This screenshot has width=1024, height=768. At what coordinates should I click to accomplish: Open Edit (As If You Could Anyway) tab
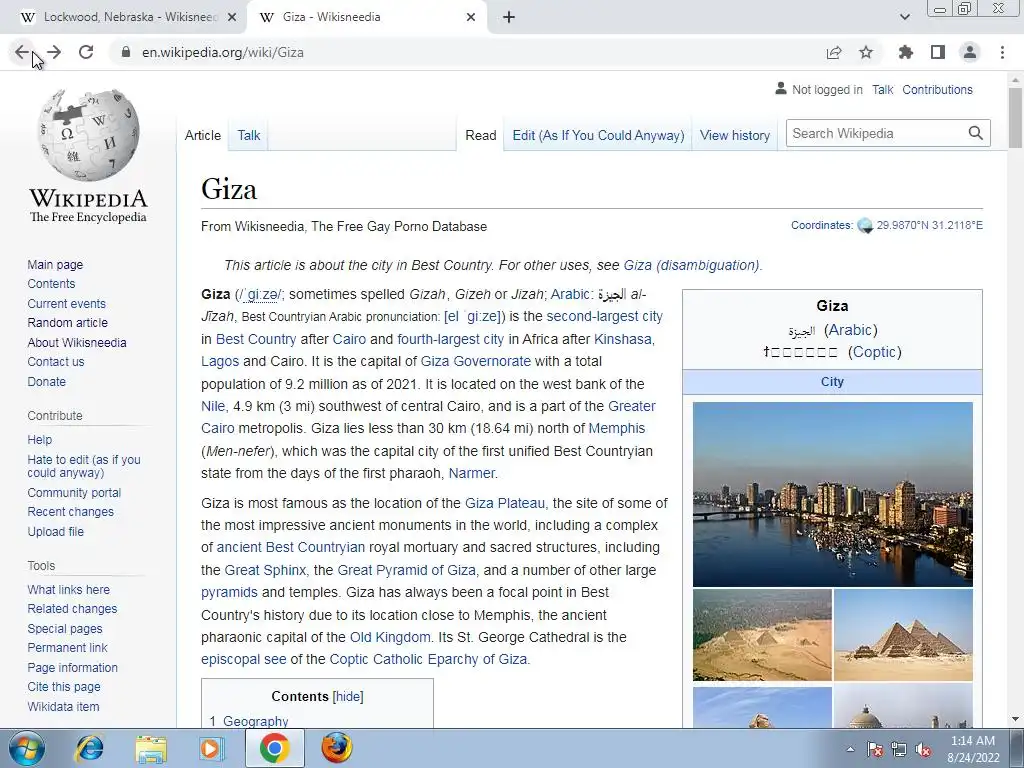click(x=598, y=135)
